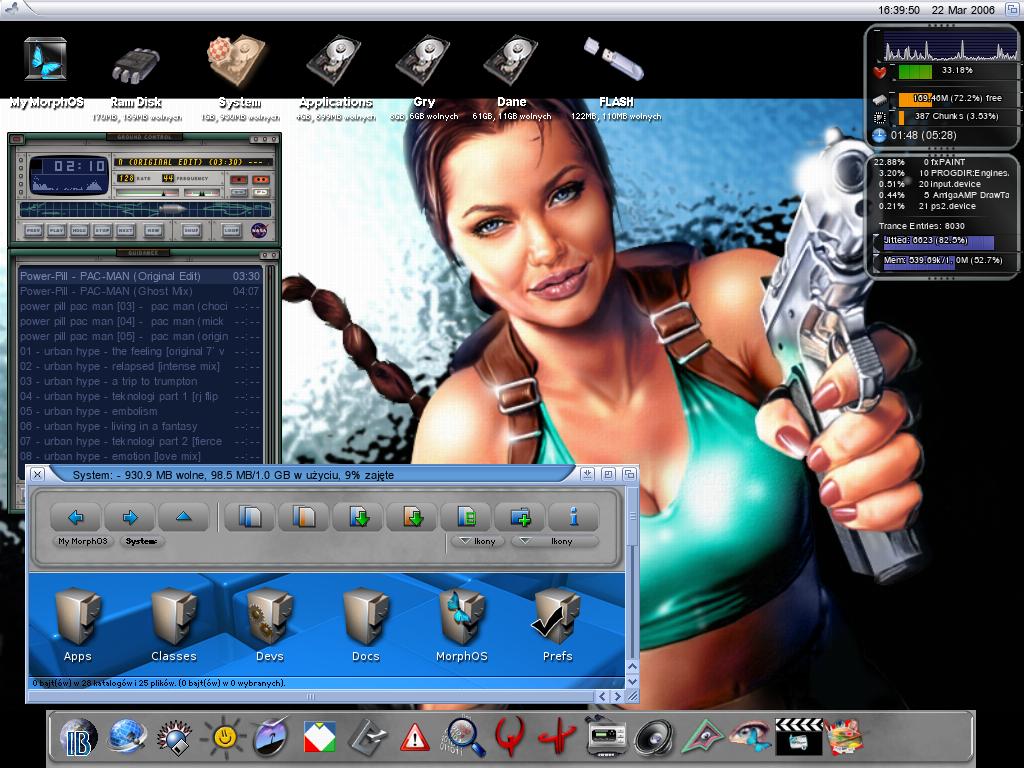Viewport: 1024px width, 768px height.
Task: Open the Ram Disk volume icon
Action: coord(136,65)
